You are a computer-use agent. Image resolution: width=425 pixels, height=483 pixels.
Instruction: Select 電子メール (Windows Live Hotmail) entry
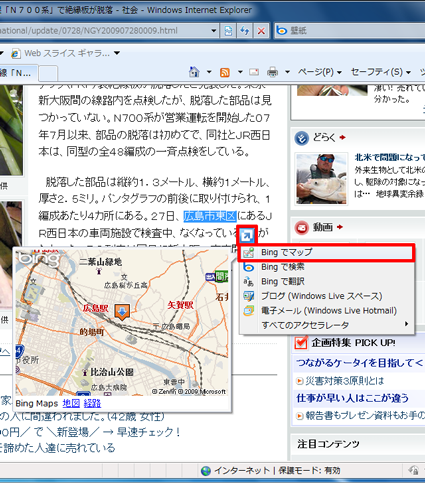[327, 311]
